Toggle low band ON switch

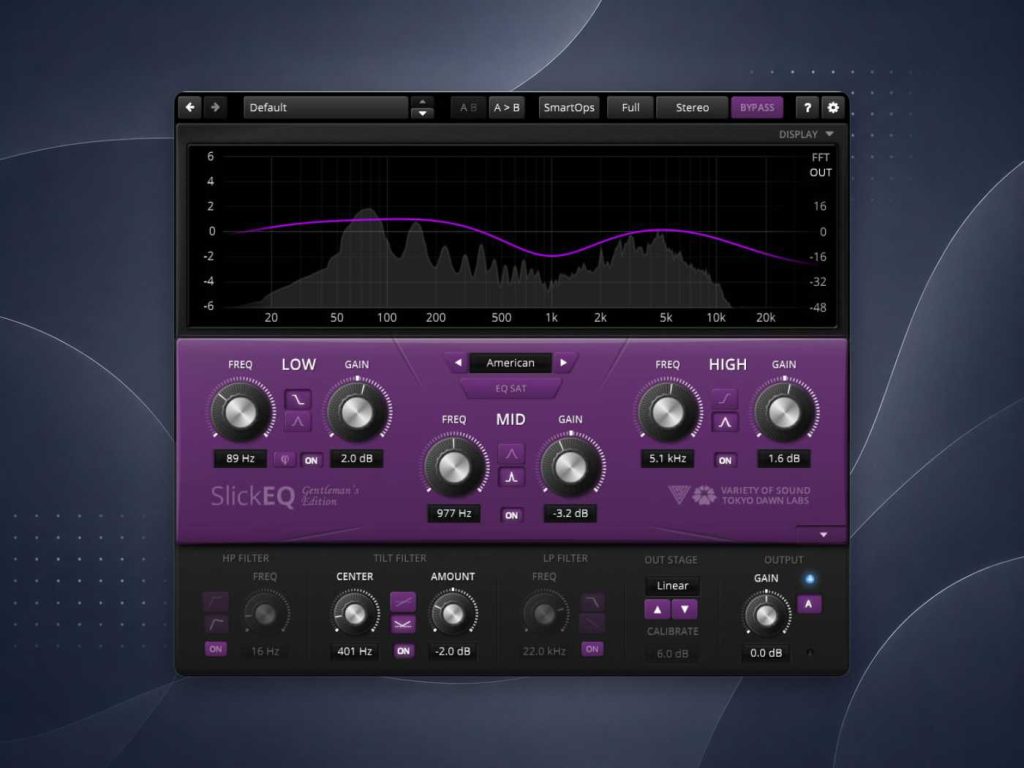pos(312,460)
